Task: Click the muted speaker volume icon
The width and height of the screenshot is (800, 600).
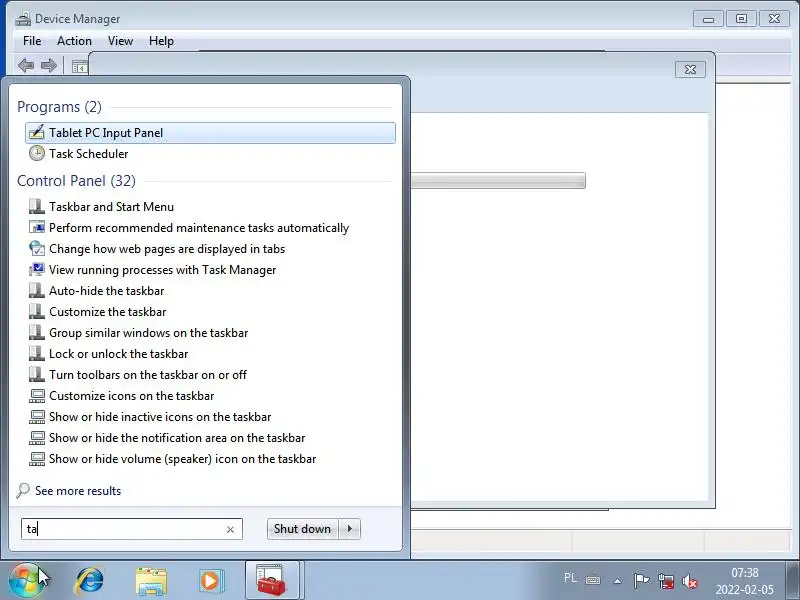Action: coord(689,581)
